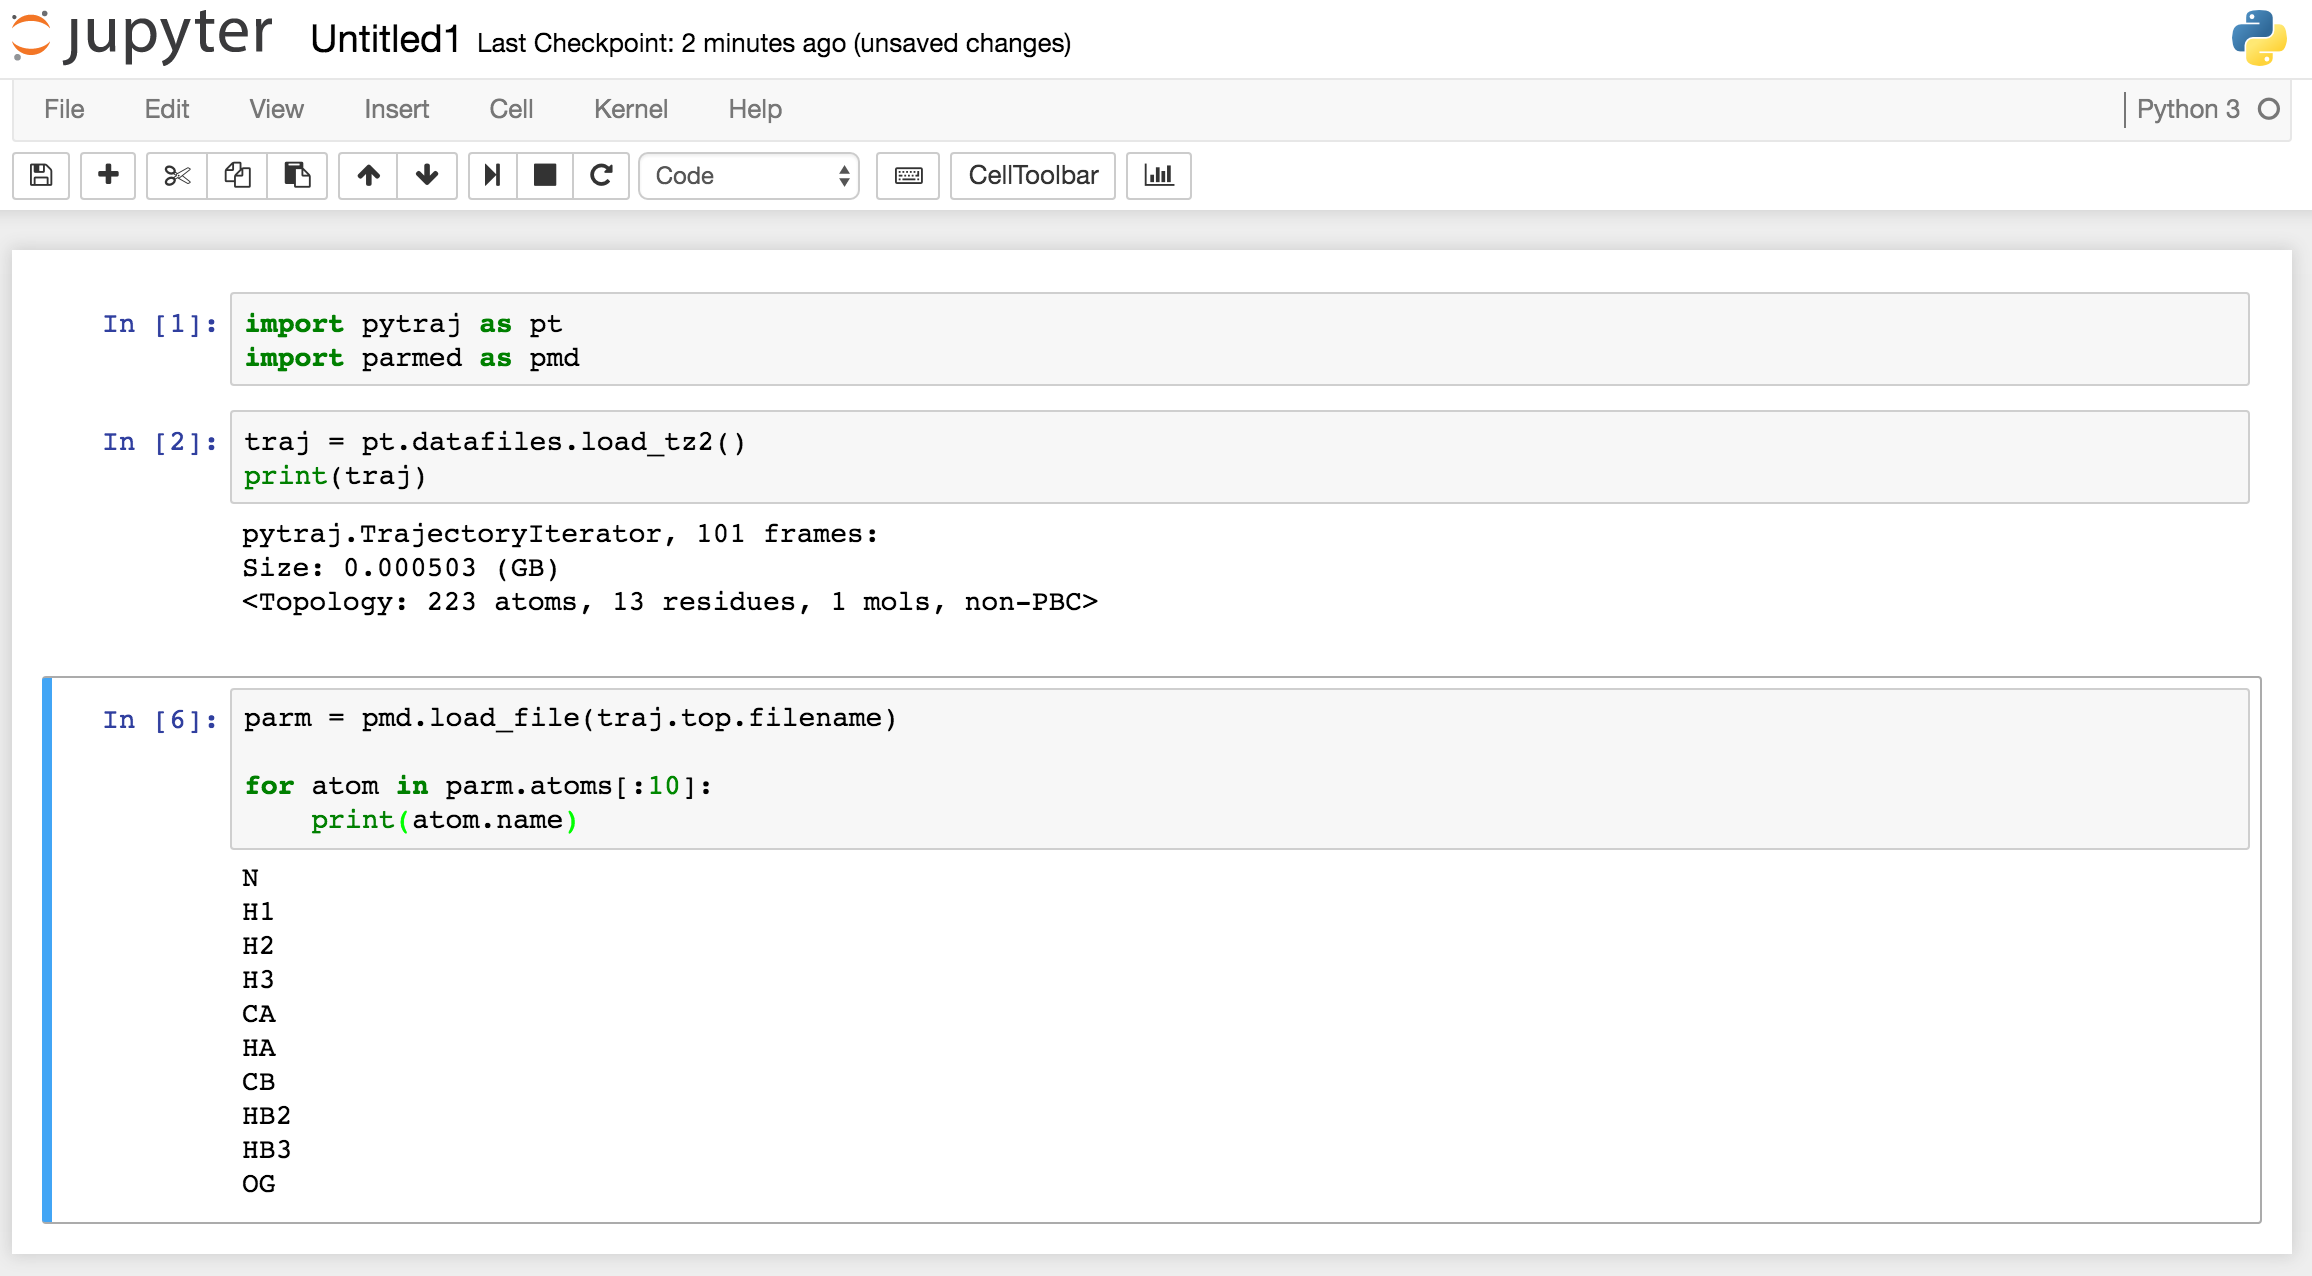Click the open command palette icon
This screenshot has height=1276, width=2312.
(x=909, y=174)
